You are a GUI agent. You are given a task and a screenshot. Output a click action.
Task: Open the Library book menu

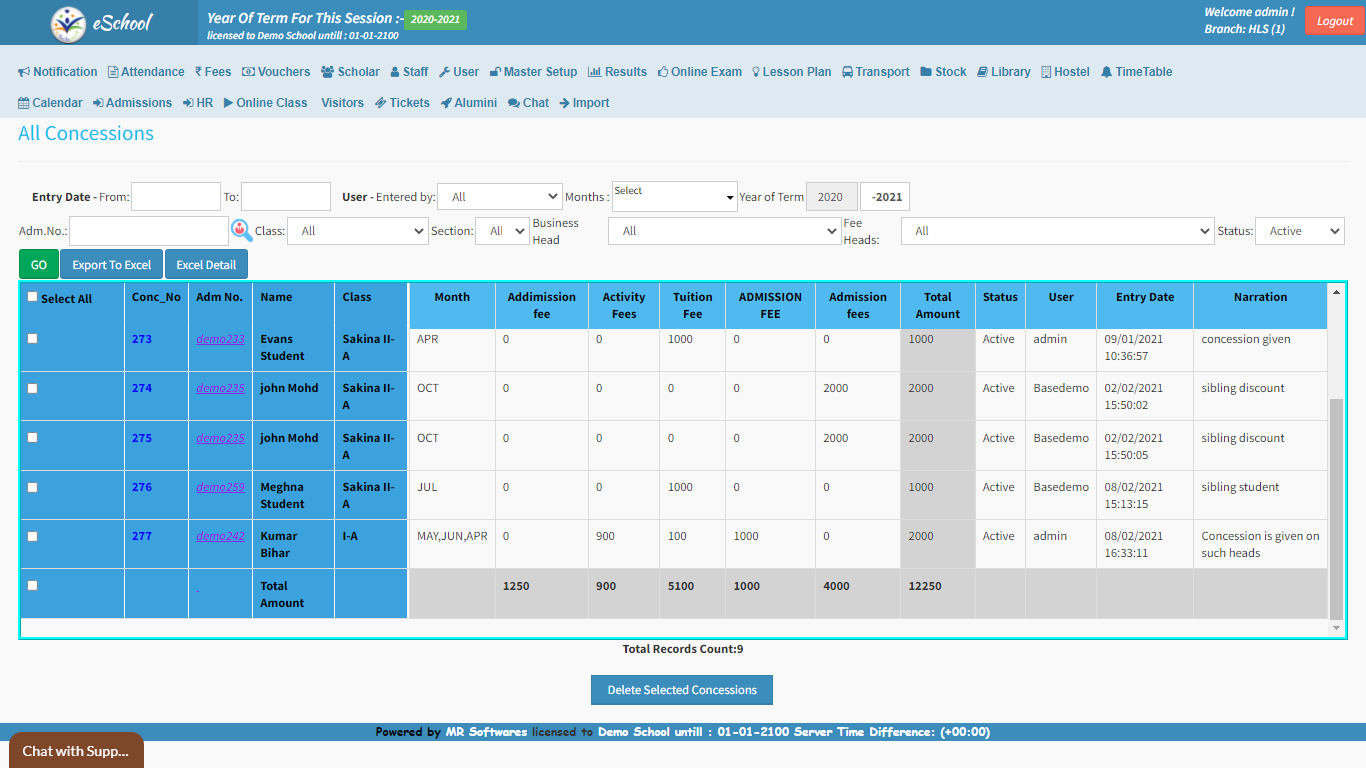point(1003,72)
